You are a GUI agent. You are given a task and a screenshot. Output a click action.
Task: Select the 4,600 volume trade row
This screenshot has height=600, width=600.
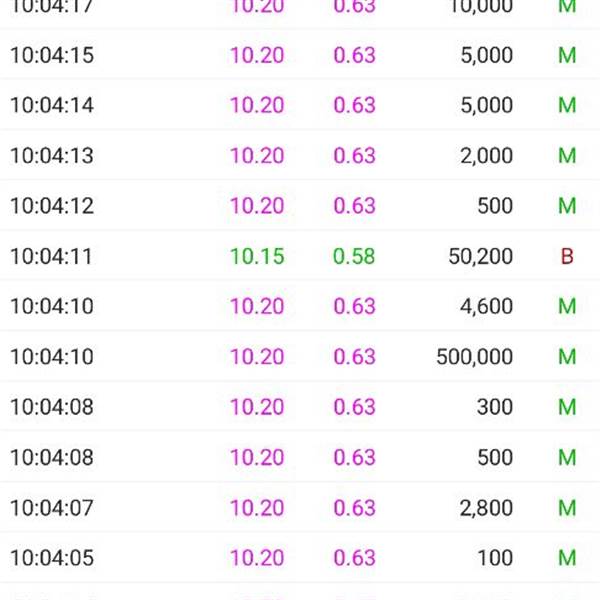pyautogui.click(x=300, y=306)
